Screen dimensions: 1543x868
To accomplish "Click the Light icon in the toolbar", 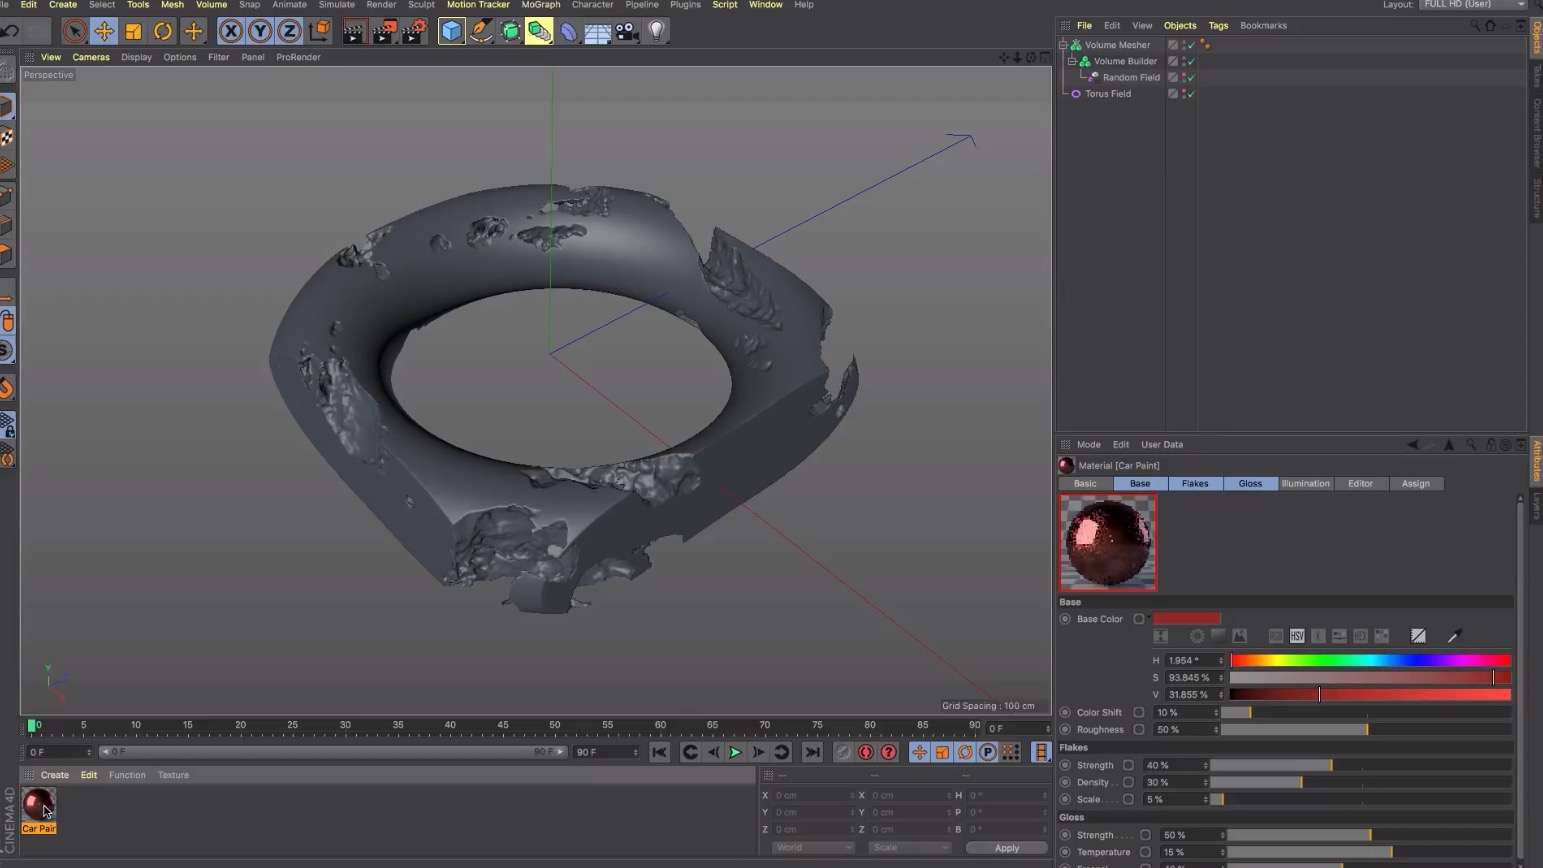I will click(654, 31).
